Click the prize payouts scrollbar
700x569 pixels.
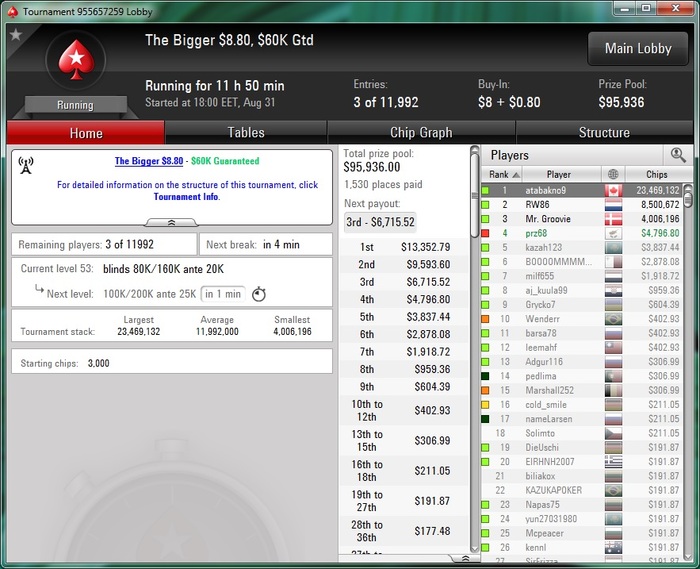click(x=475, y=350)
